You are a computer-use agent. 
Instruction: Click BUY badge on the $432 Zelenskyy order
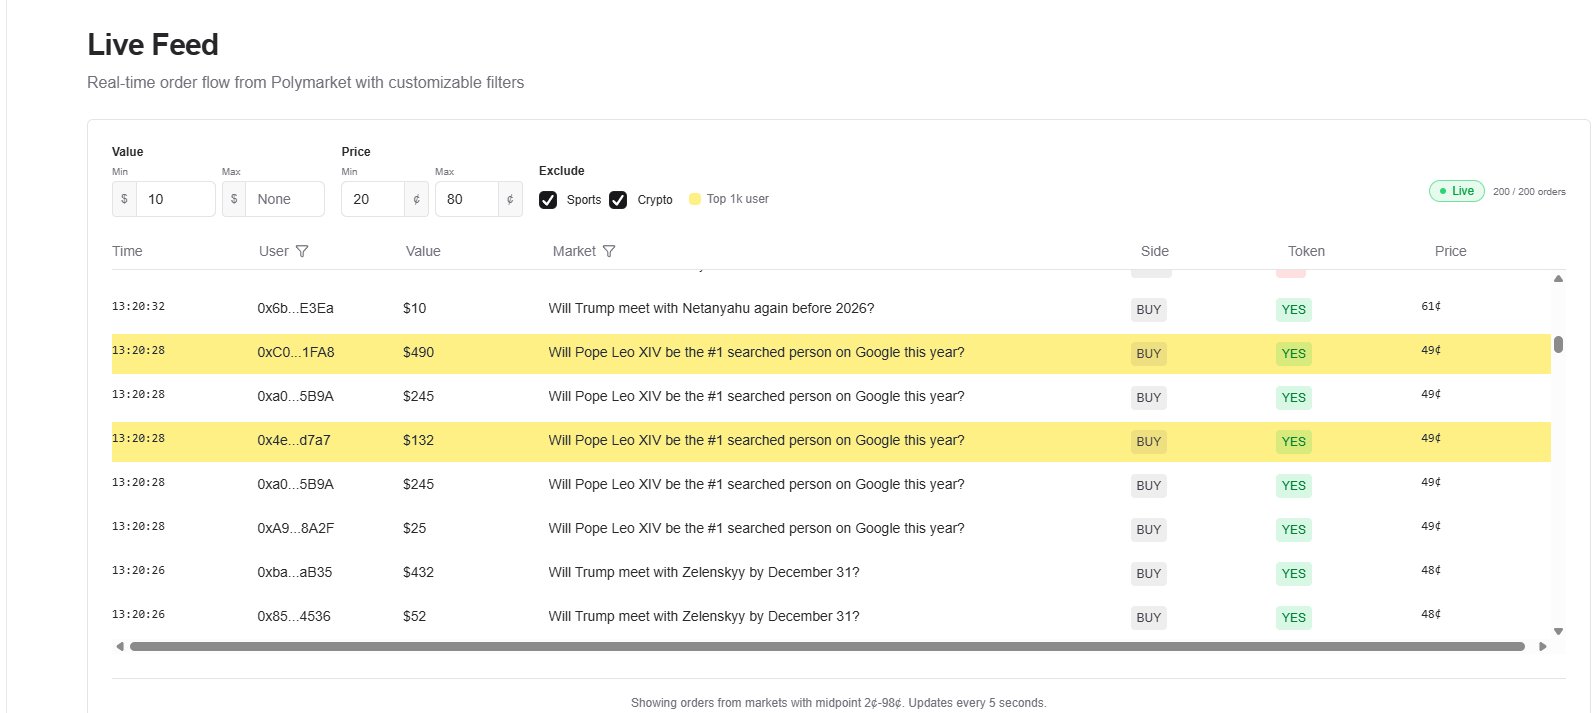click(x=1148, y=574)
